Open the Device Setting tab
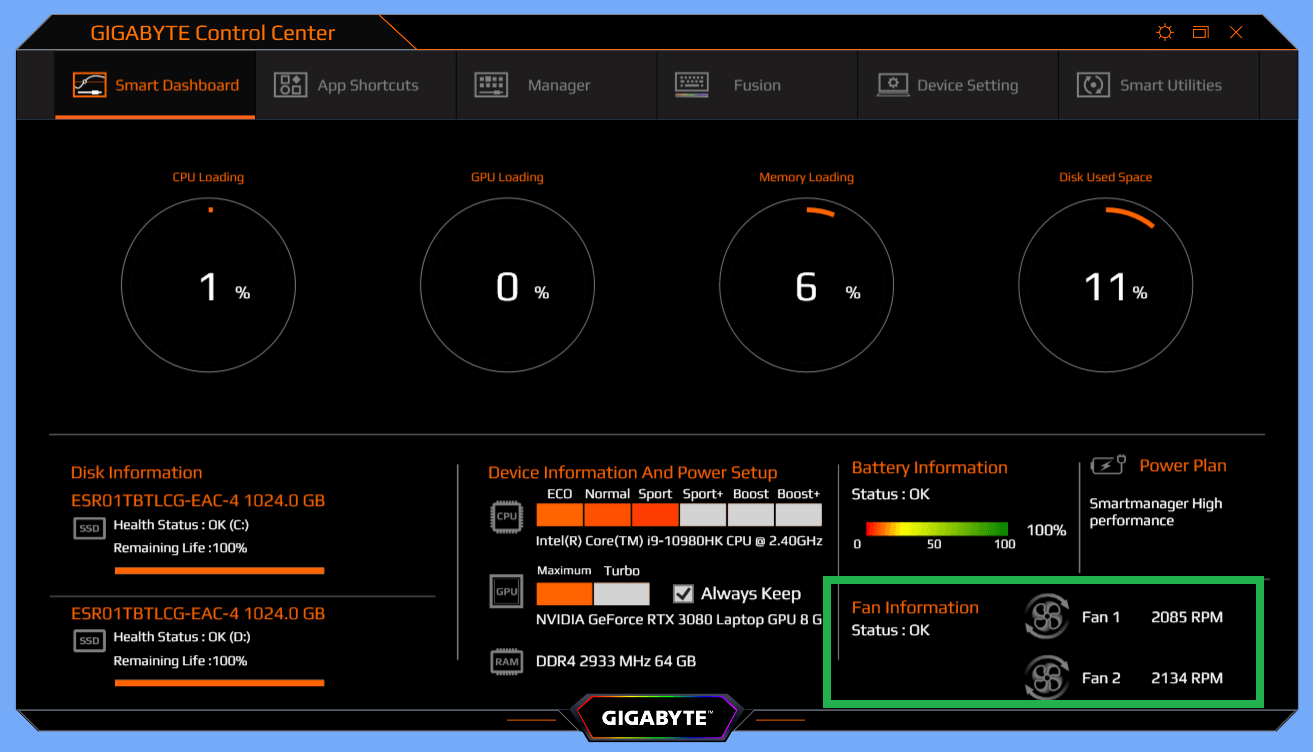1313x752 pixels. (958, 85)
